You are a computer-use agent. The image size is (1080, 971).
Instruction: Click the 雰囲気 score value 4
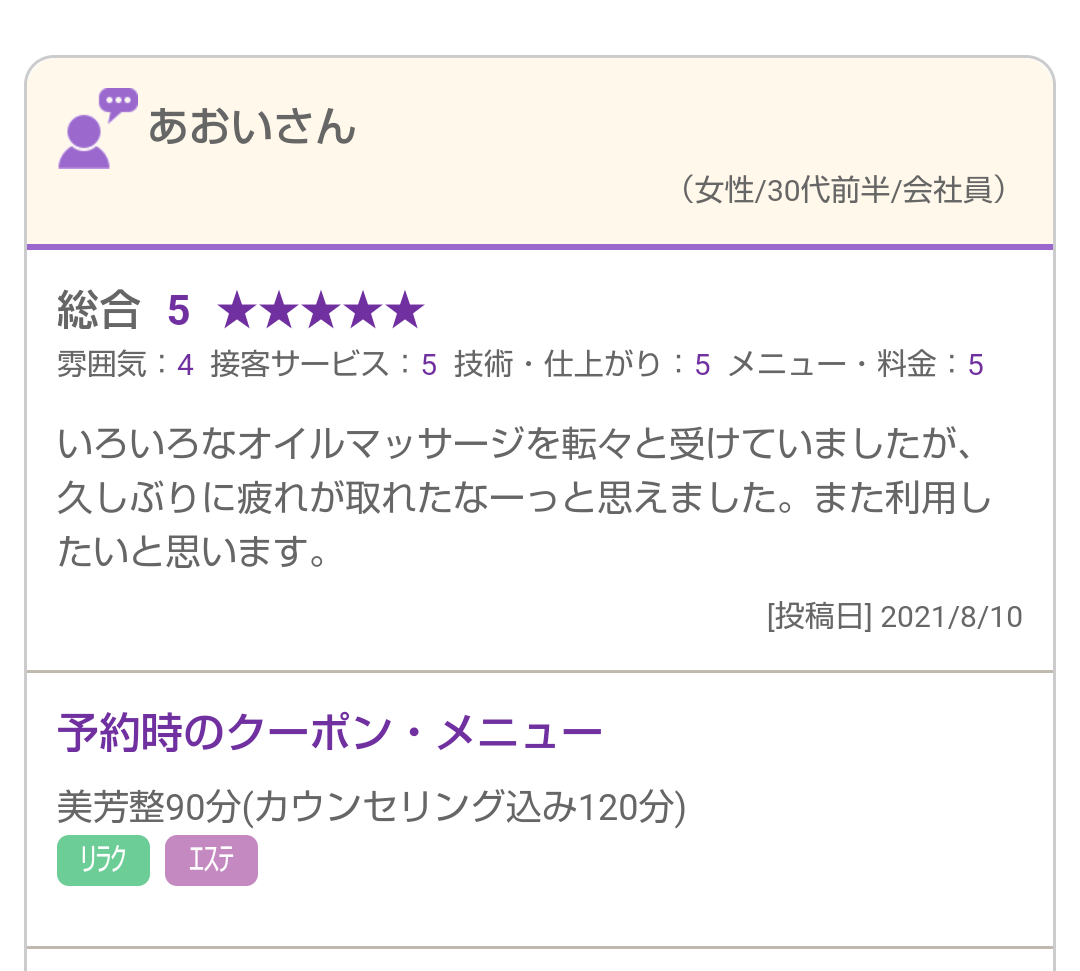[x=185, y=365]
